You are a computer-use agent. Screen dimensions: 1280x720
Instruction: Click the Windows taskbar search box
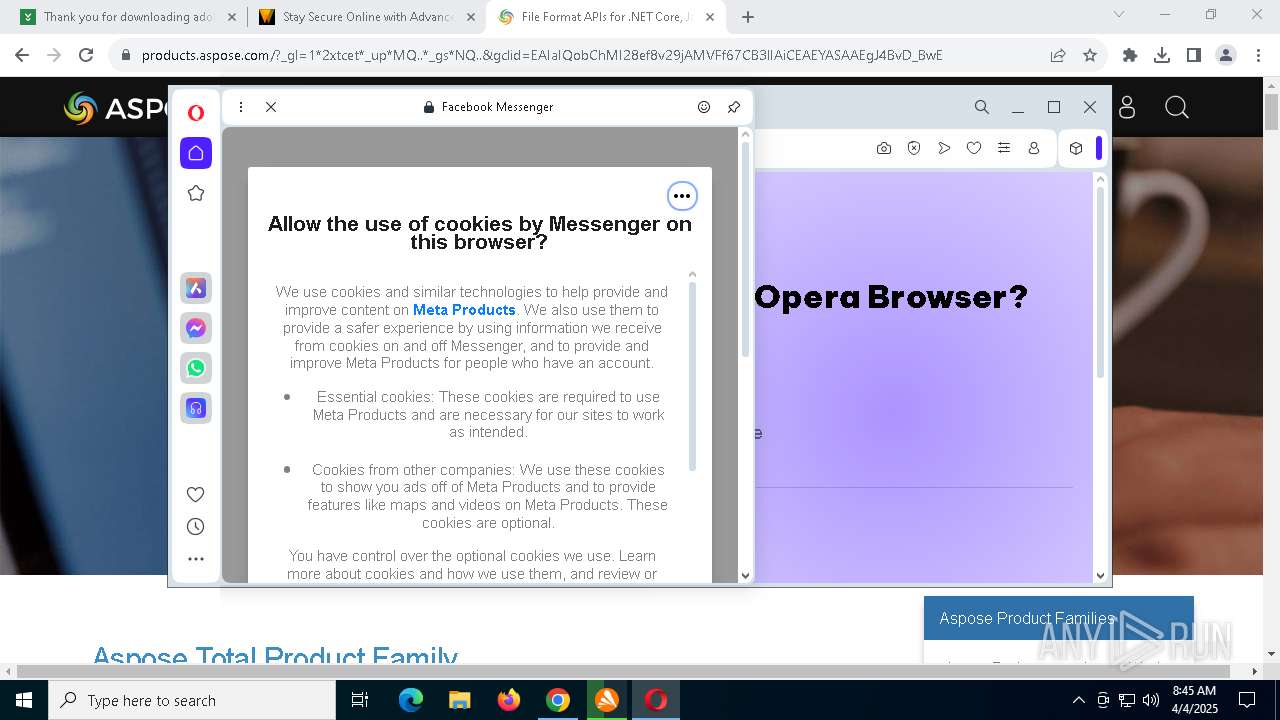192,700
